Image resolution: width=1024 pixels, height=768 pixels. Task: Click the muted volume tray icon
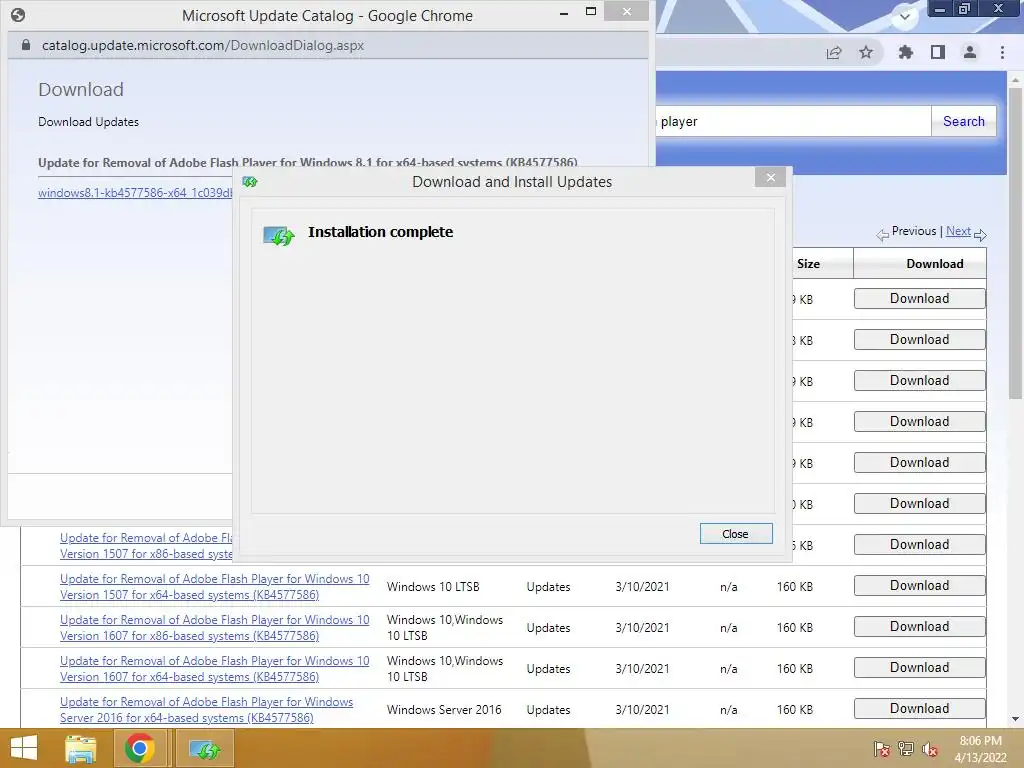click(930, 749)
